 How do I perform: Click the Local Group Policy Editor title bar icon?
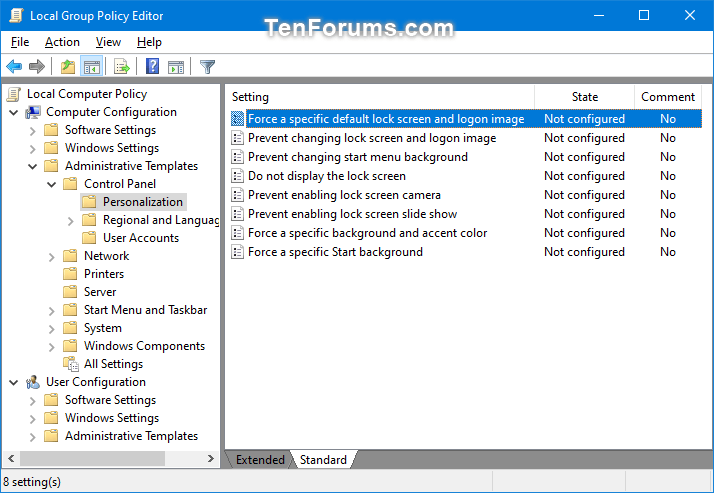16,15
